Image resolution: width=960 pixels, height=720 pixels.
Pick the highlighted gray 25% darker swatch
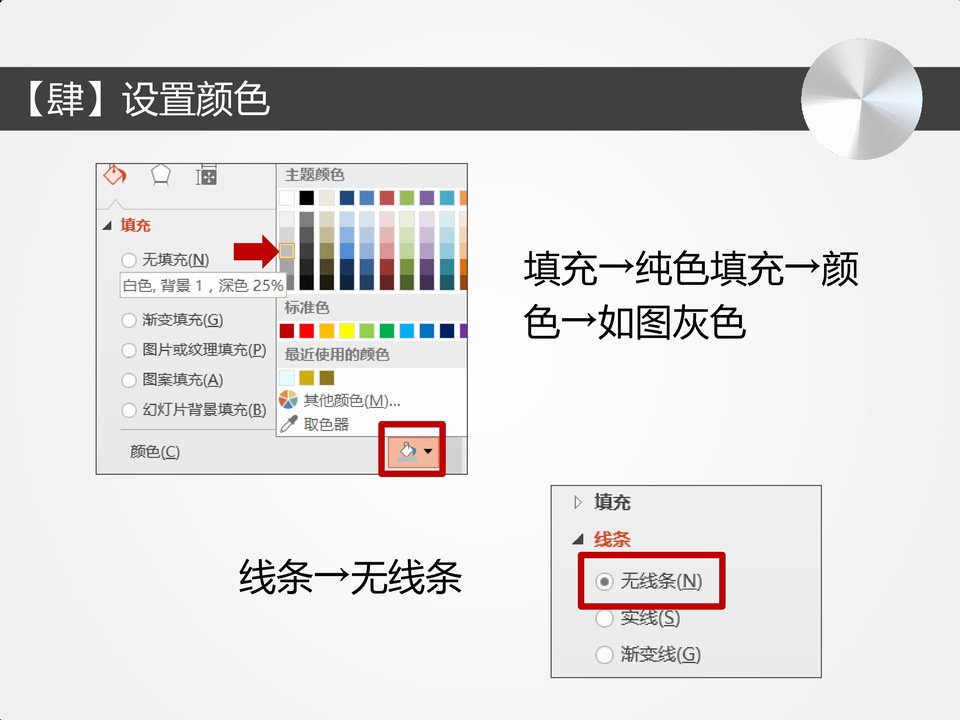[287, 250]
